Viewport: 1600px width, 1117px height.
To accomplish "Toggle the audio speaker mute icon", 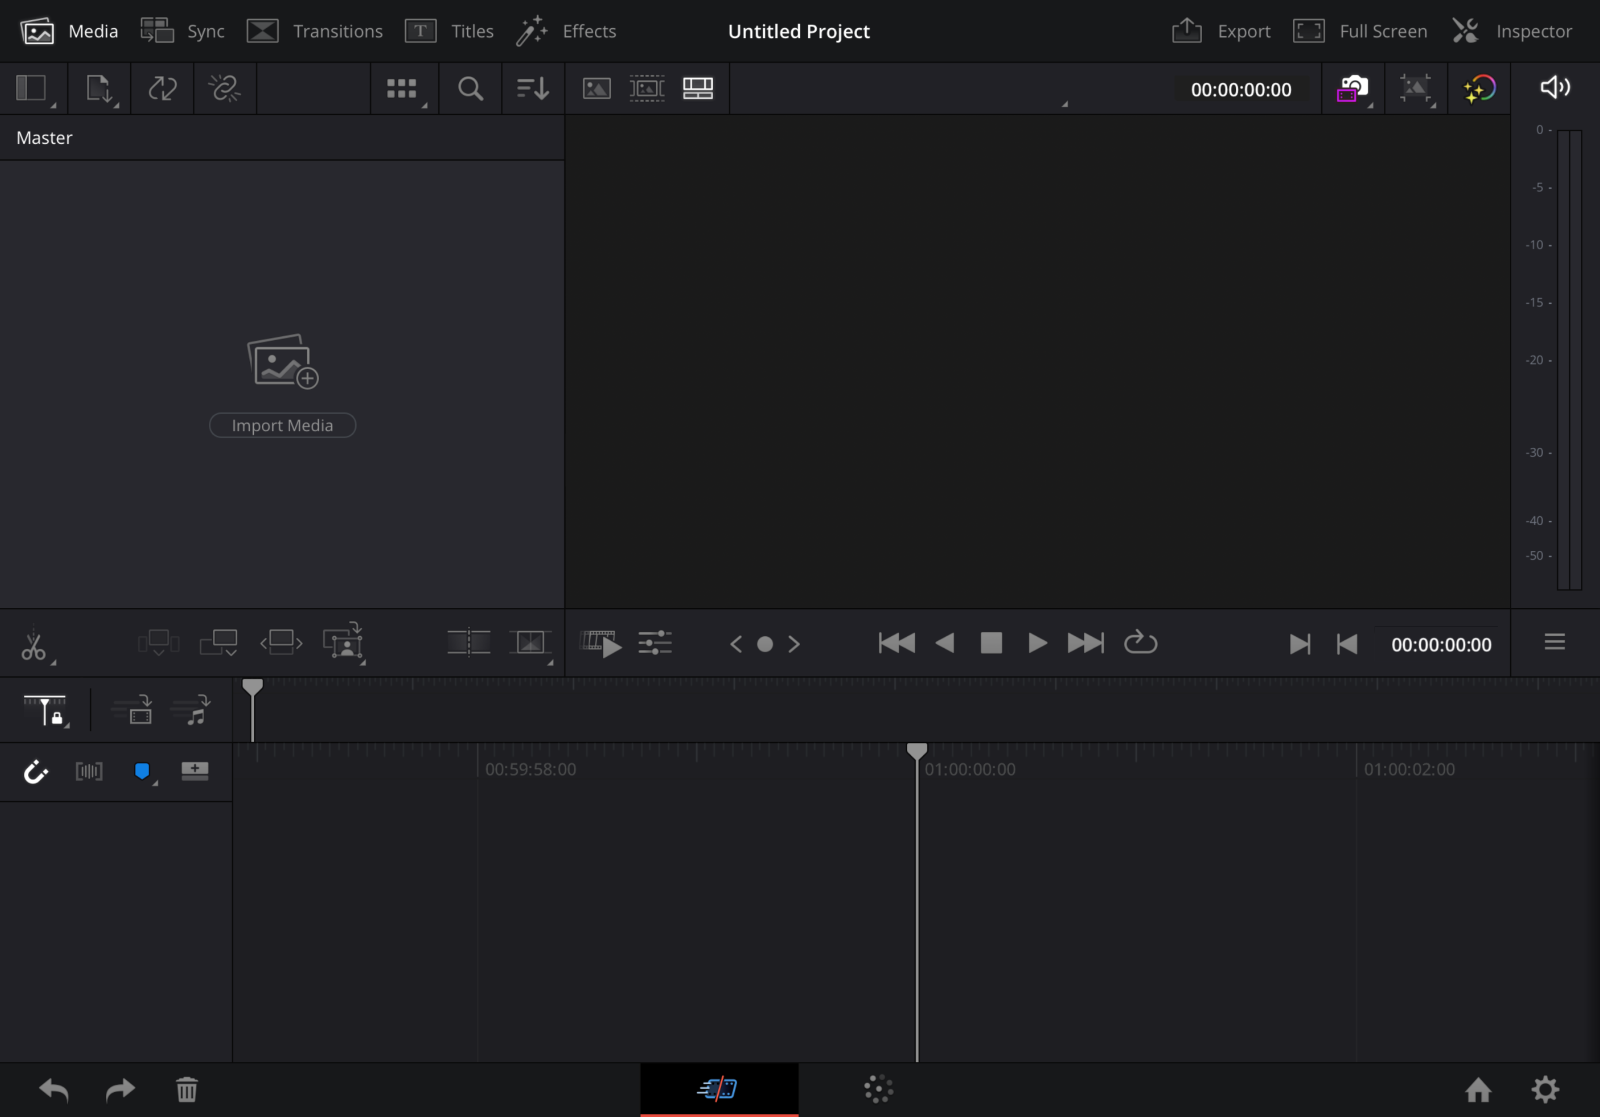I will (x=1555, y=88).
